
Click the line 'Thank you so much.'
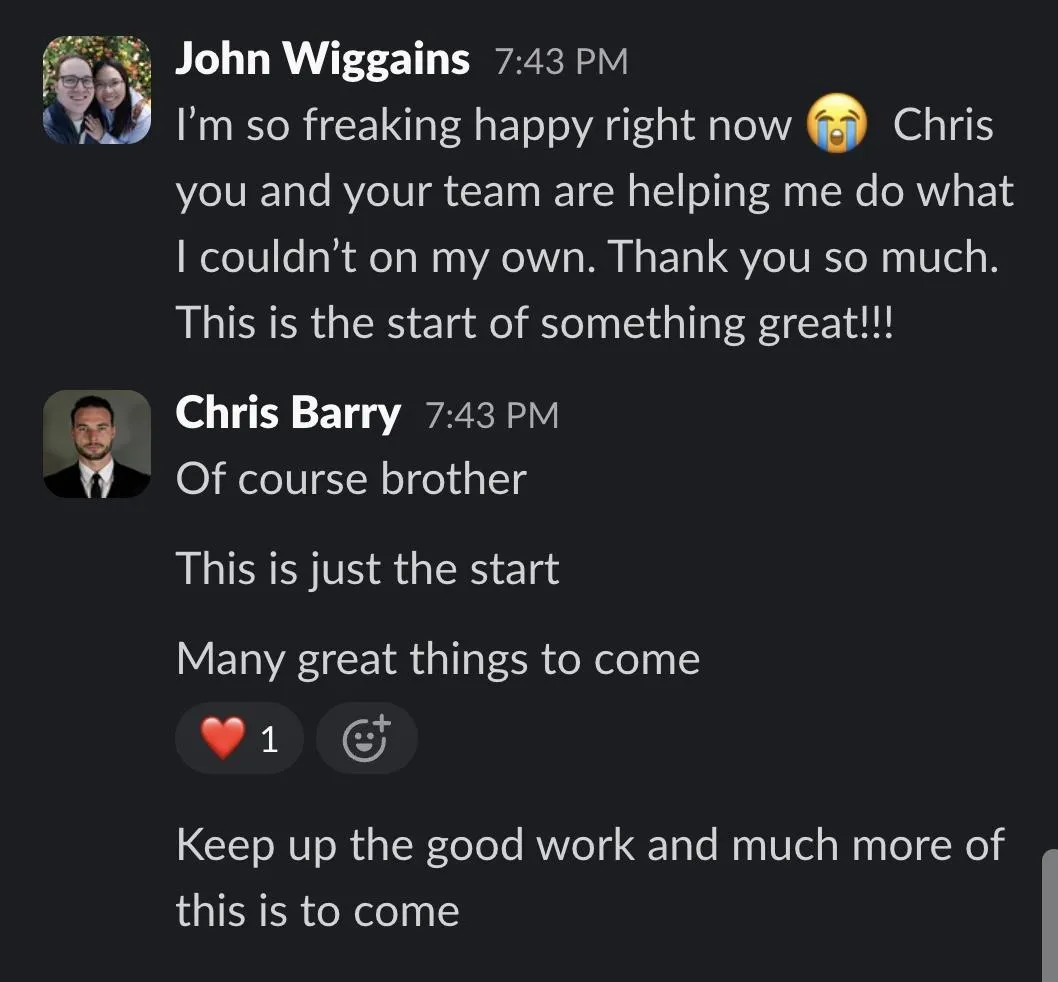803,257
